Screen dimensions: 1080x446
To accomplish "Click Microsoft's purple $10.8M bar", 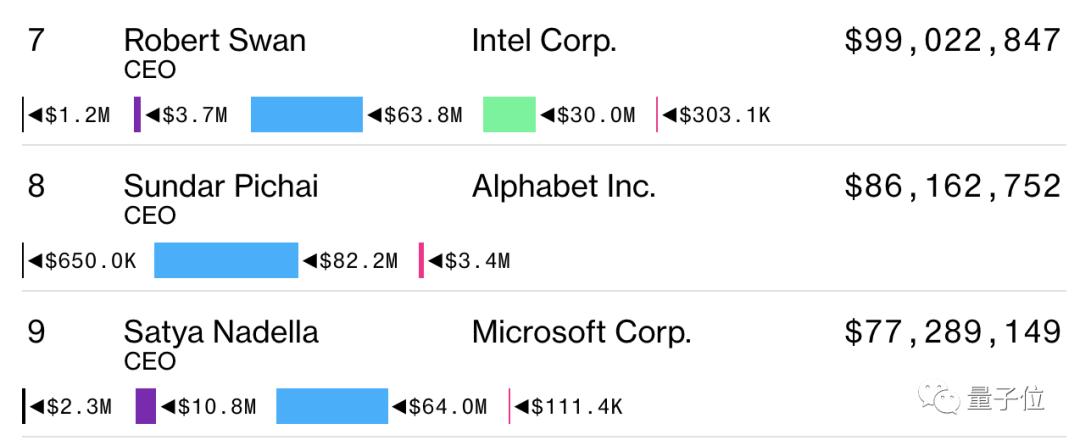I will pos(146,406).
